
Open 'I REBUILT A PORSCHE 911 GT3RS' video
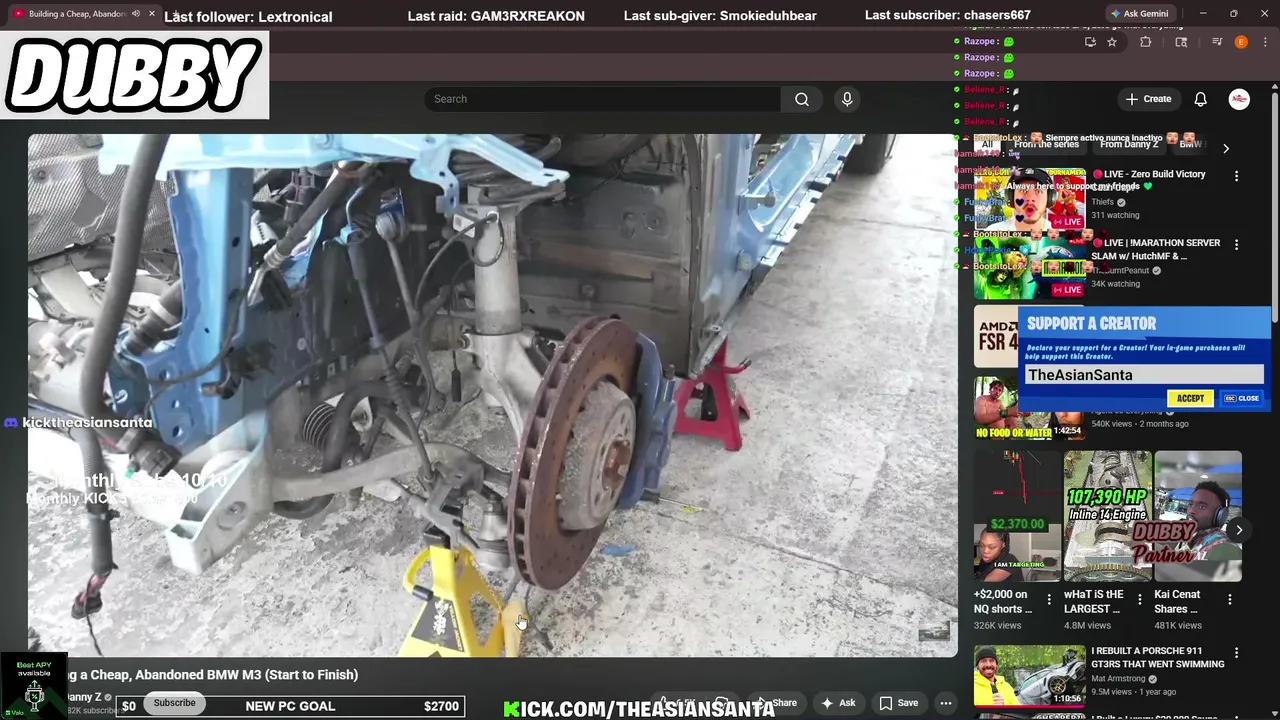(1158, 657)
